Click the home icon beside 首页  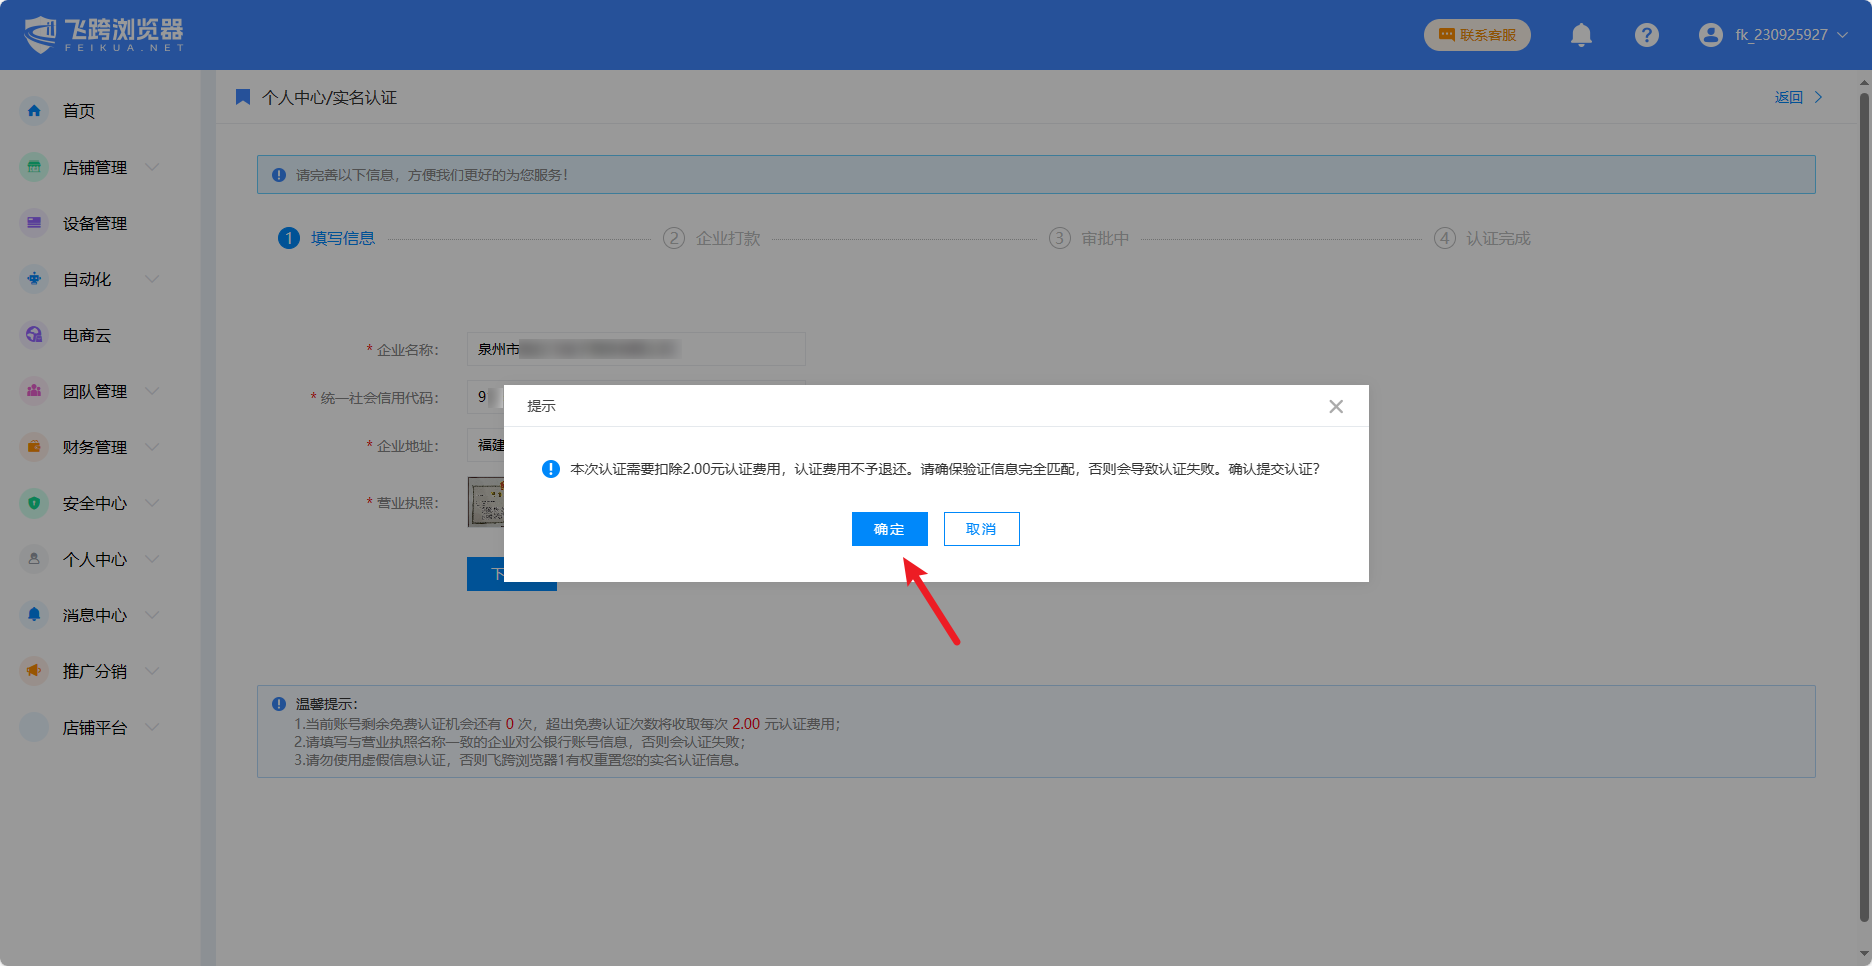pos(34,111)
